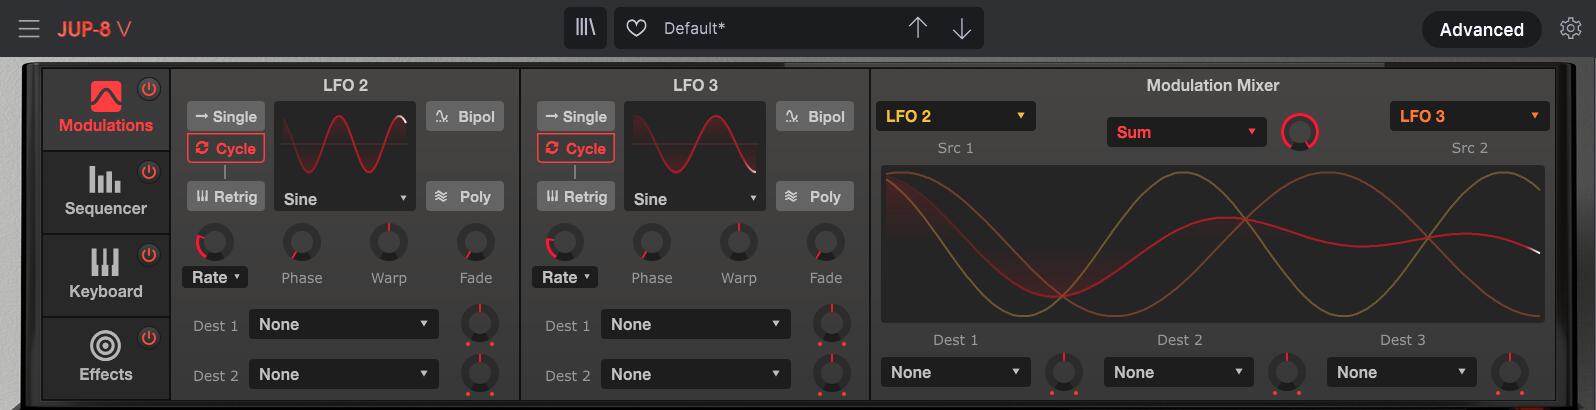Select the Effects tab
The image size is (1596, 410).
point(106,358)
